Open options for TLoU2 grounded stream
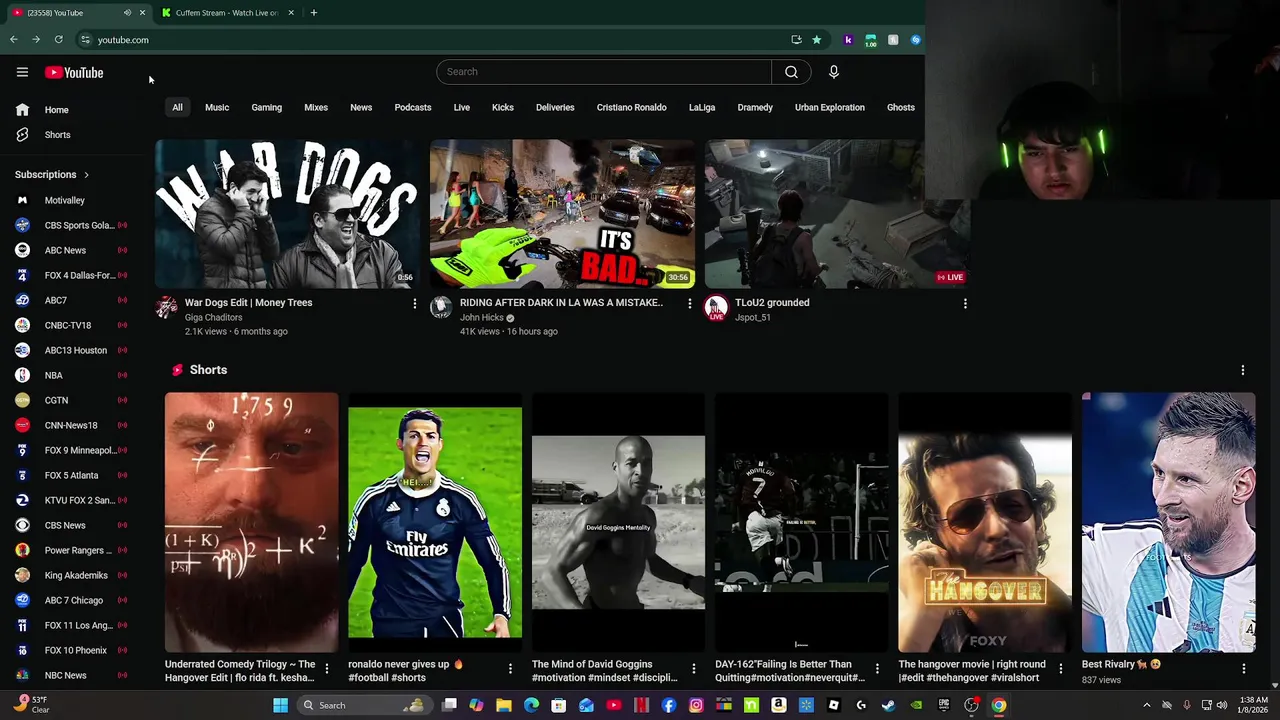Screen dimensions: 1280x720 pyautogui.click(x=965, y=303)
